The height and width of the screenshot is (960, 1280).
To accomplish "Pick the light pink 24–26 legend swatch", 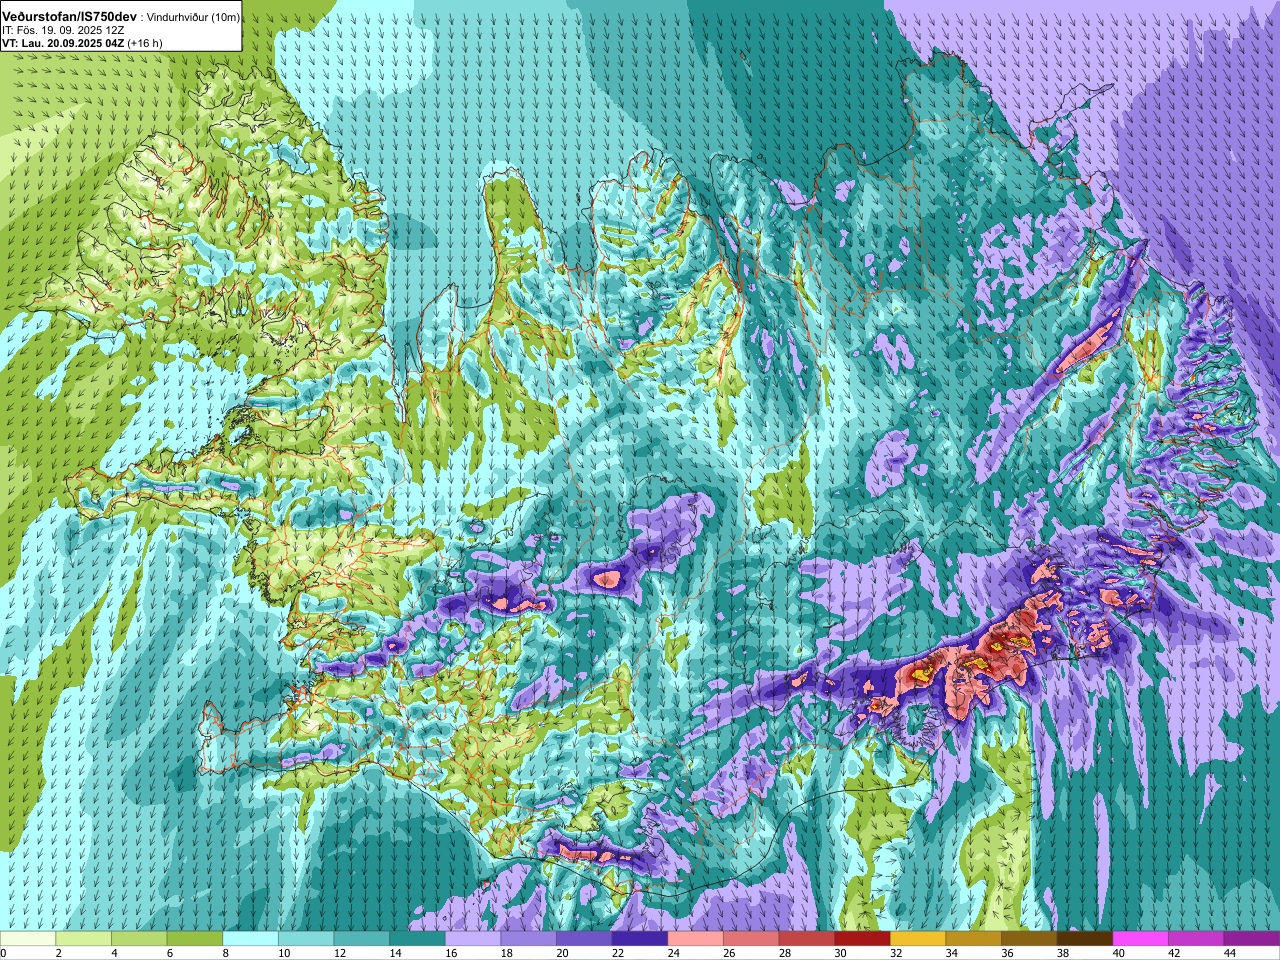I will 695,939.
